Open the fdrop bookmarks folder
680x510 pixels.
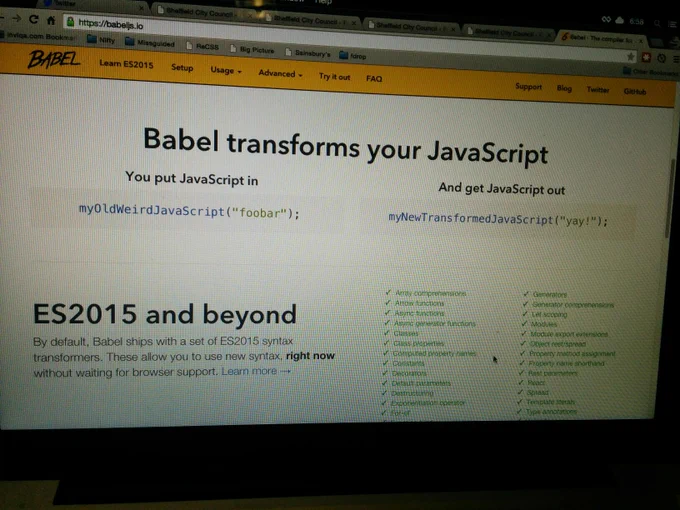(x=353, y=56)
